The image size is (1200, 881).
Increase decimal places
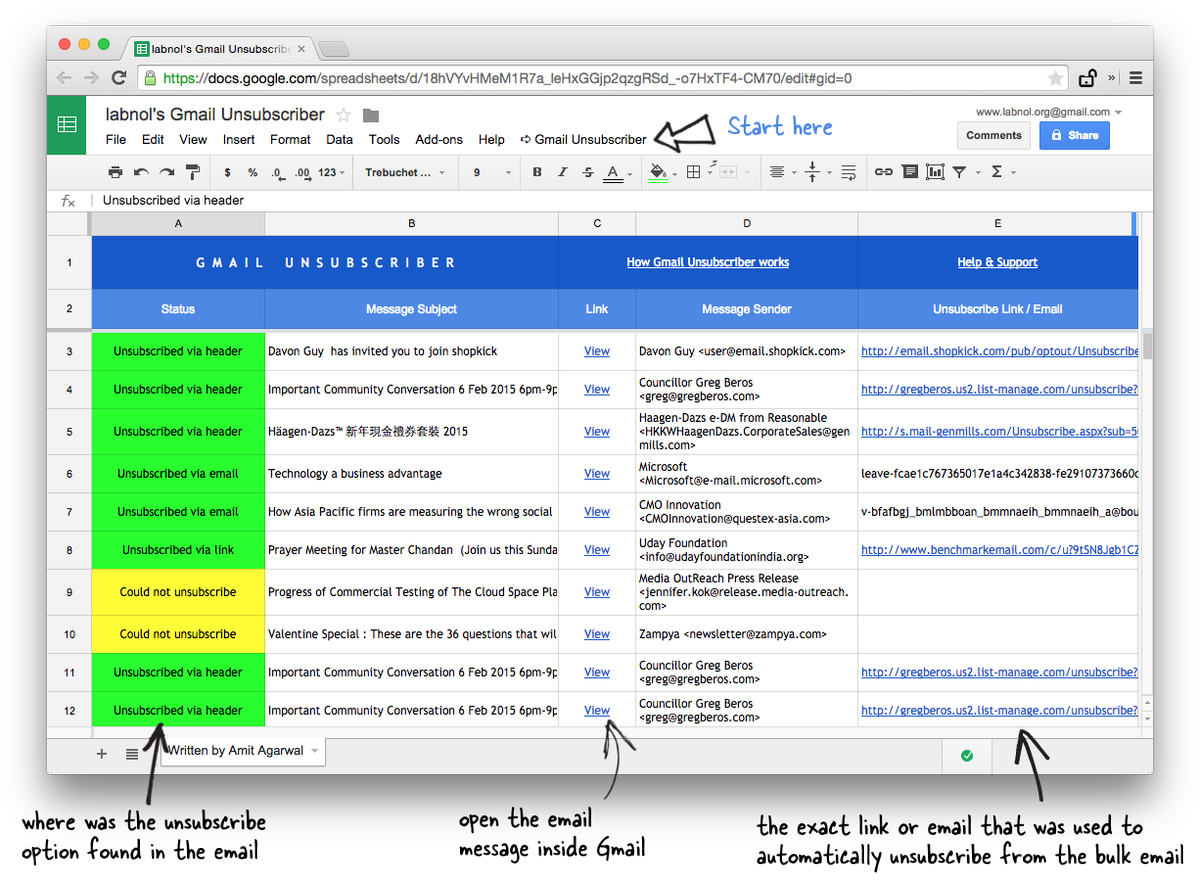(302, 172)
